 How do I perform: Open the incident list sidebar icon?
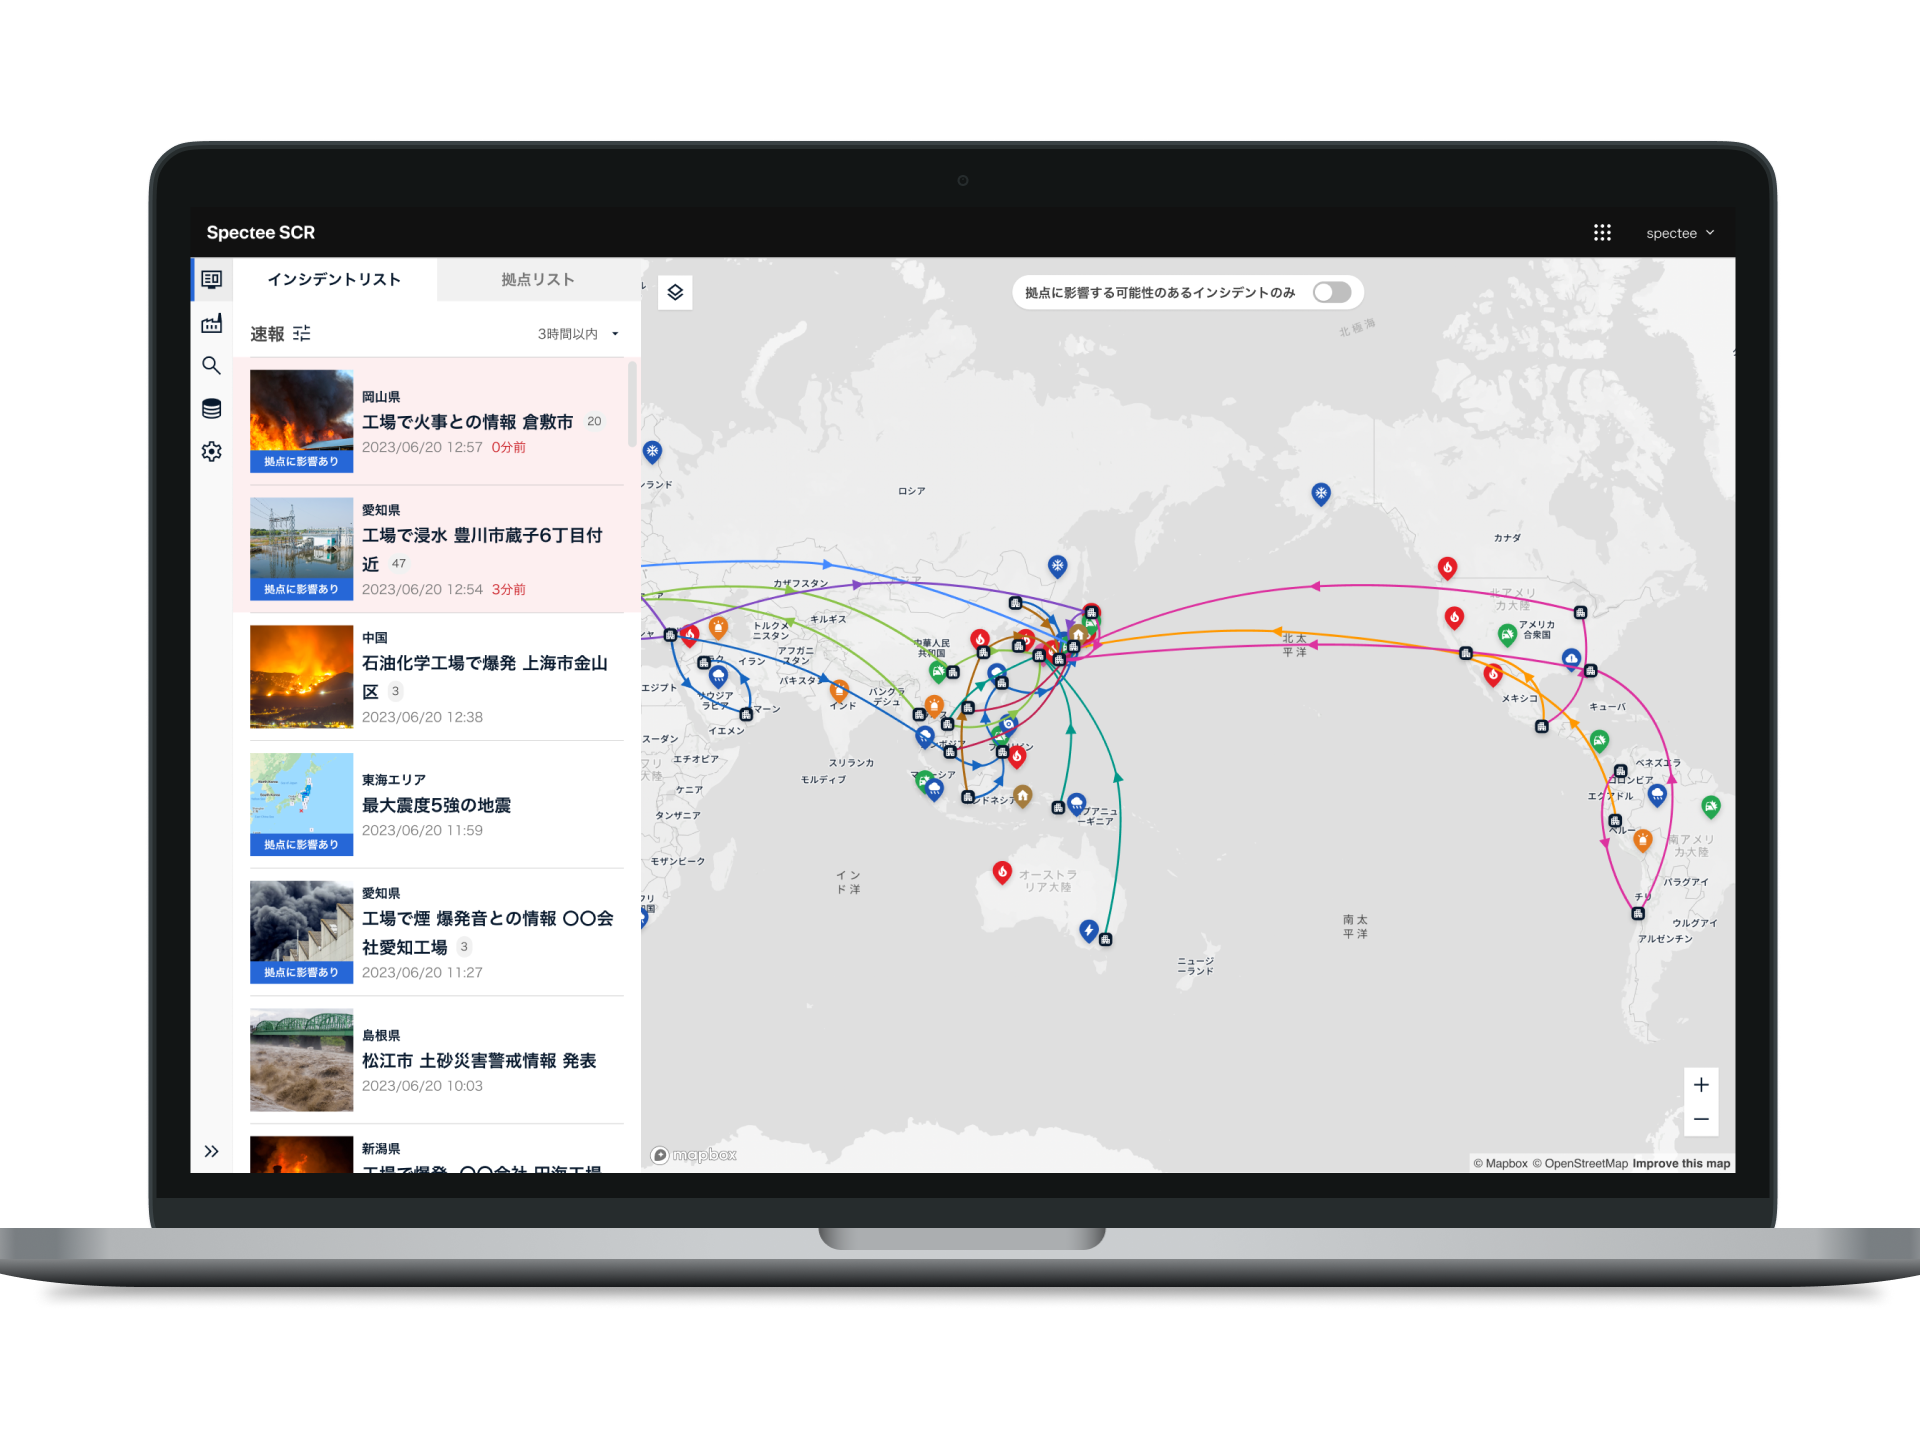211,279
